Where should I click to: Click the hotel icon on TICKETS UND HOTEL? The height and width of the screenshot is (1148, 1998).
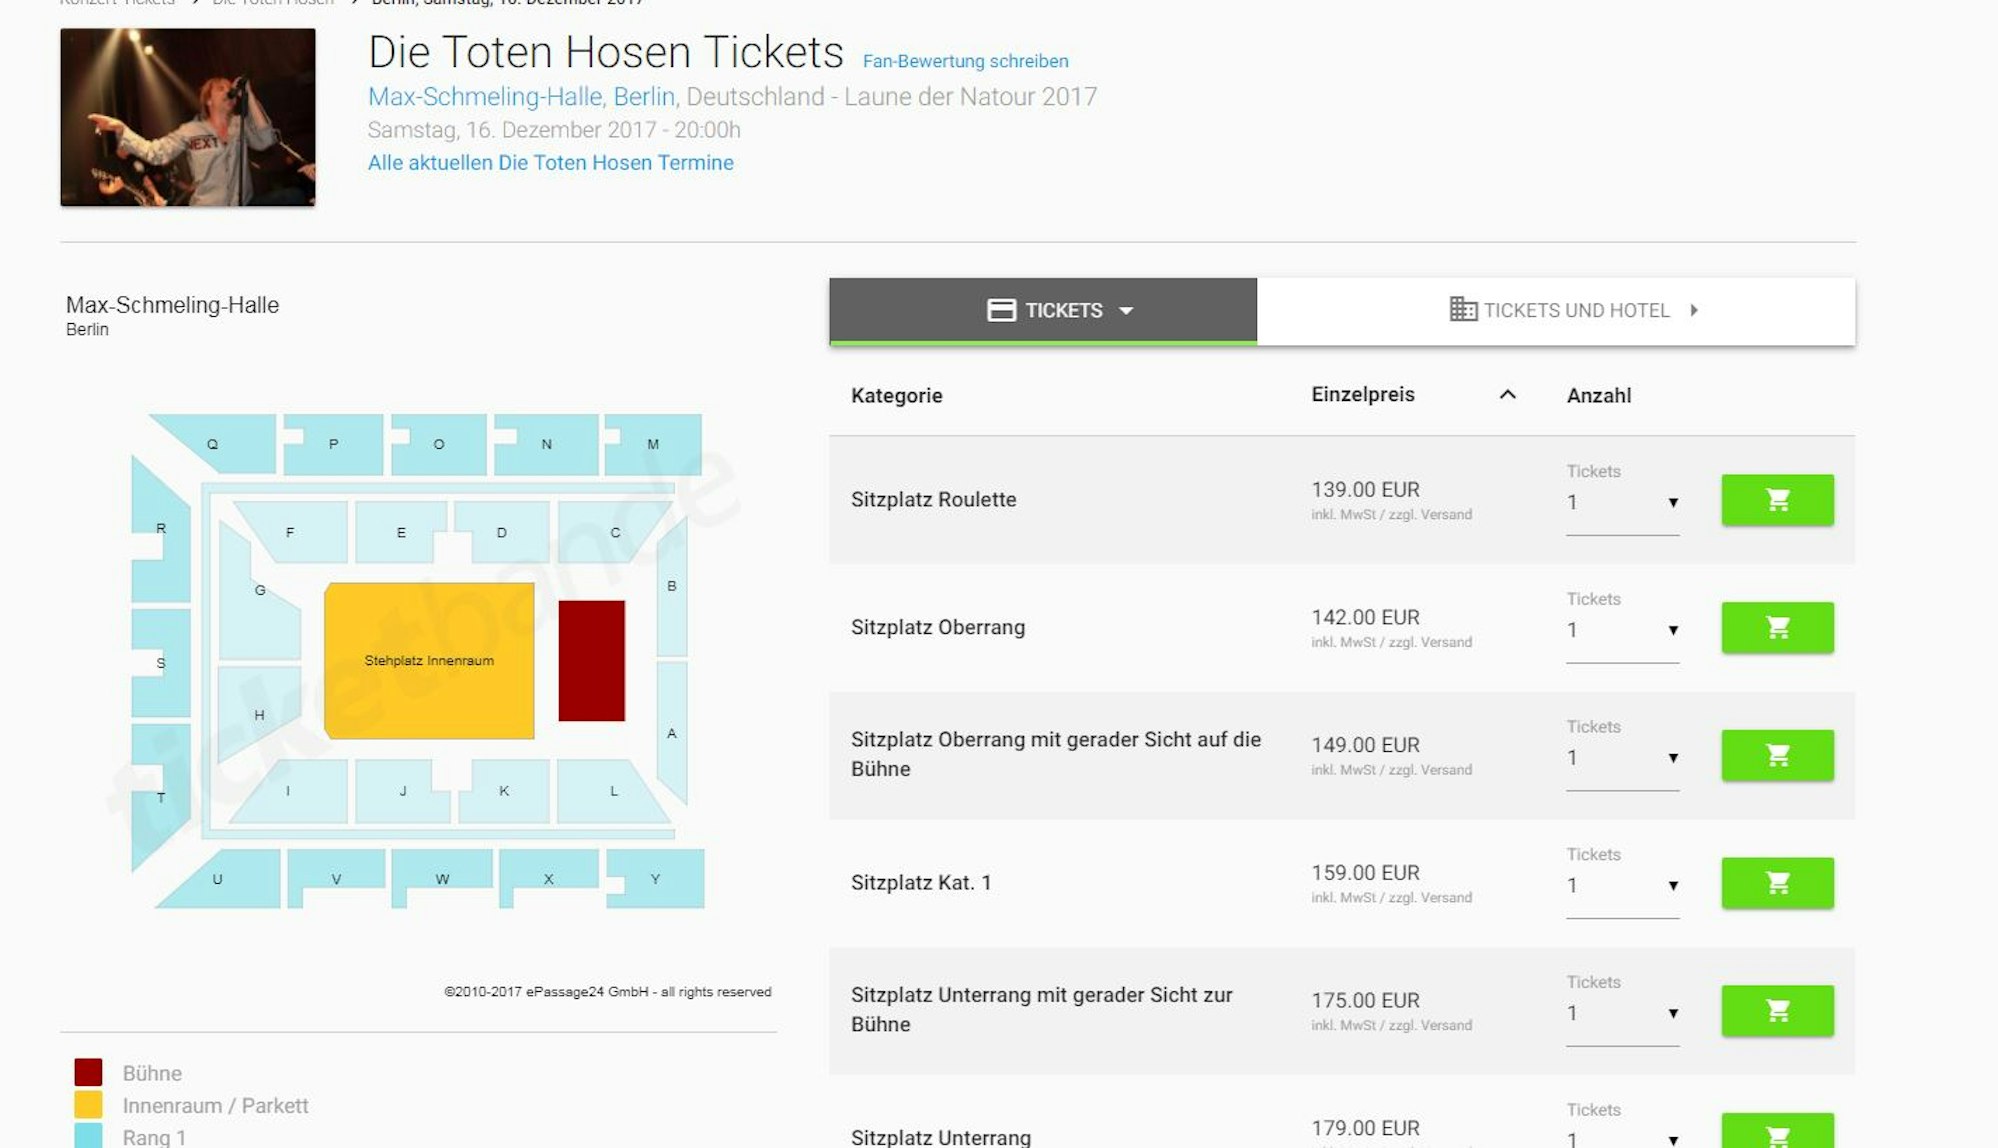click(1463, 310)
